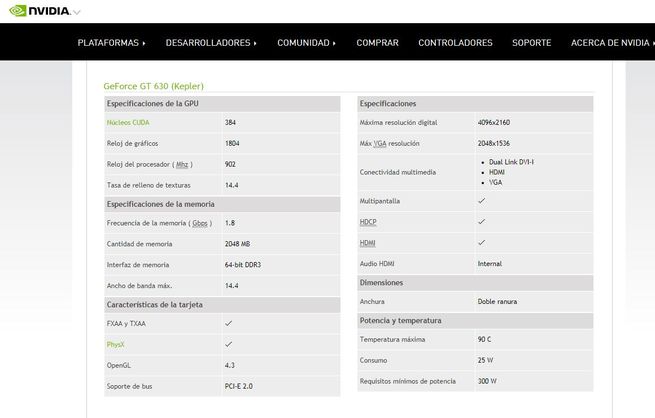Click the Gbps abbreviation
The width and height of the screenshot is (655, 418).
(x=200, y=223)
